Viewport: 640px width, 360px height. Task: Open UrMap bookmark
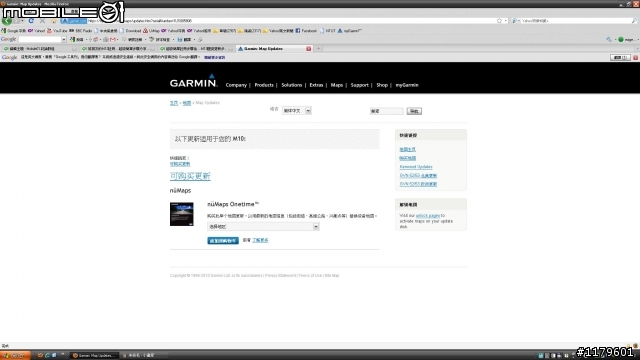tap(151, 31)
